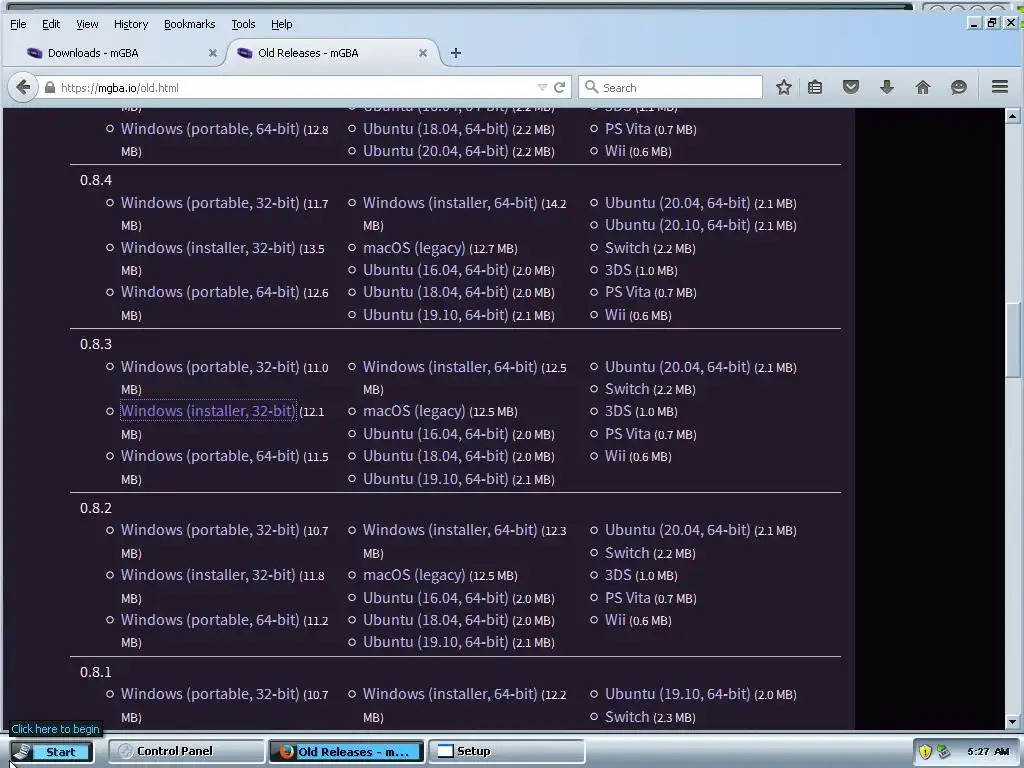
Task: Click the scrollbar up arrow
Action: (x=1012, y=116)
